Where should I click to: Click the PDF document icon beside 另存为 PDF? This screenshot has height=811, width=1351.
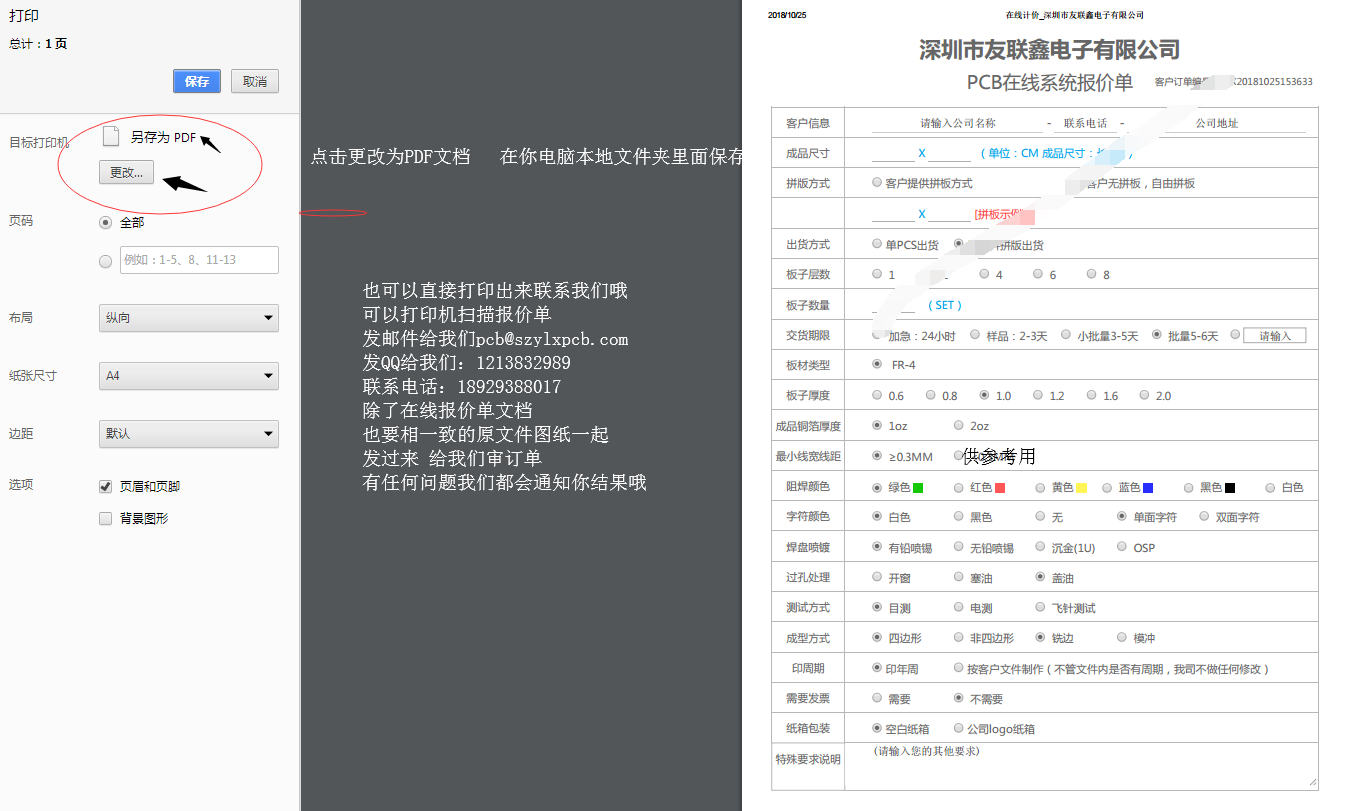coord(111,137)
